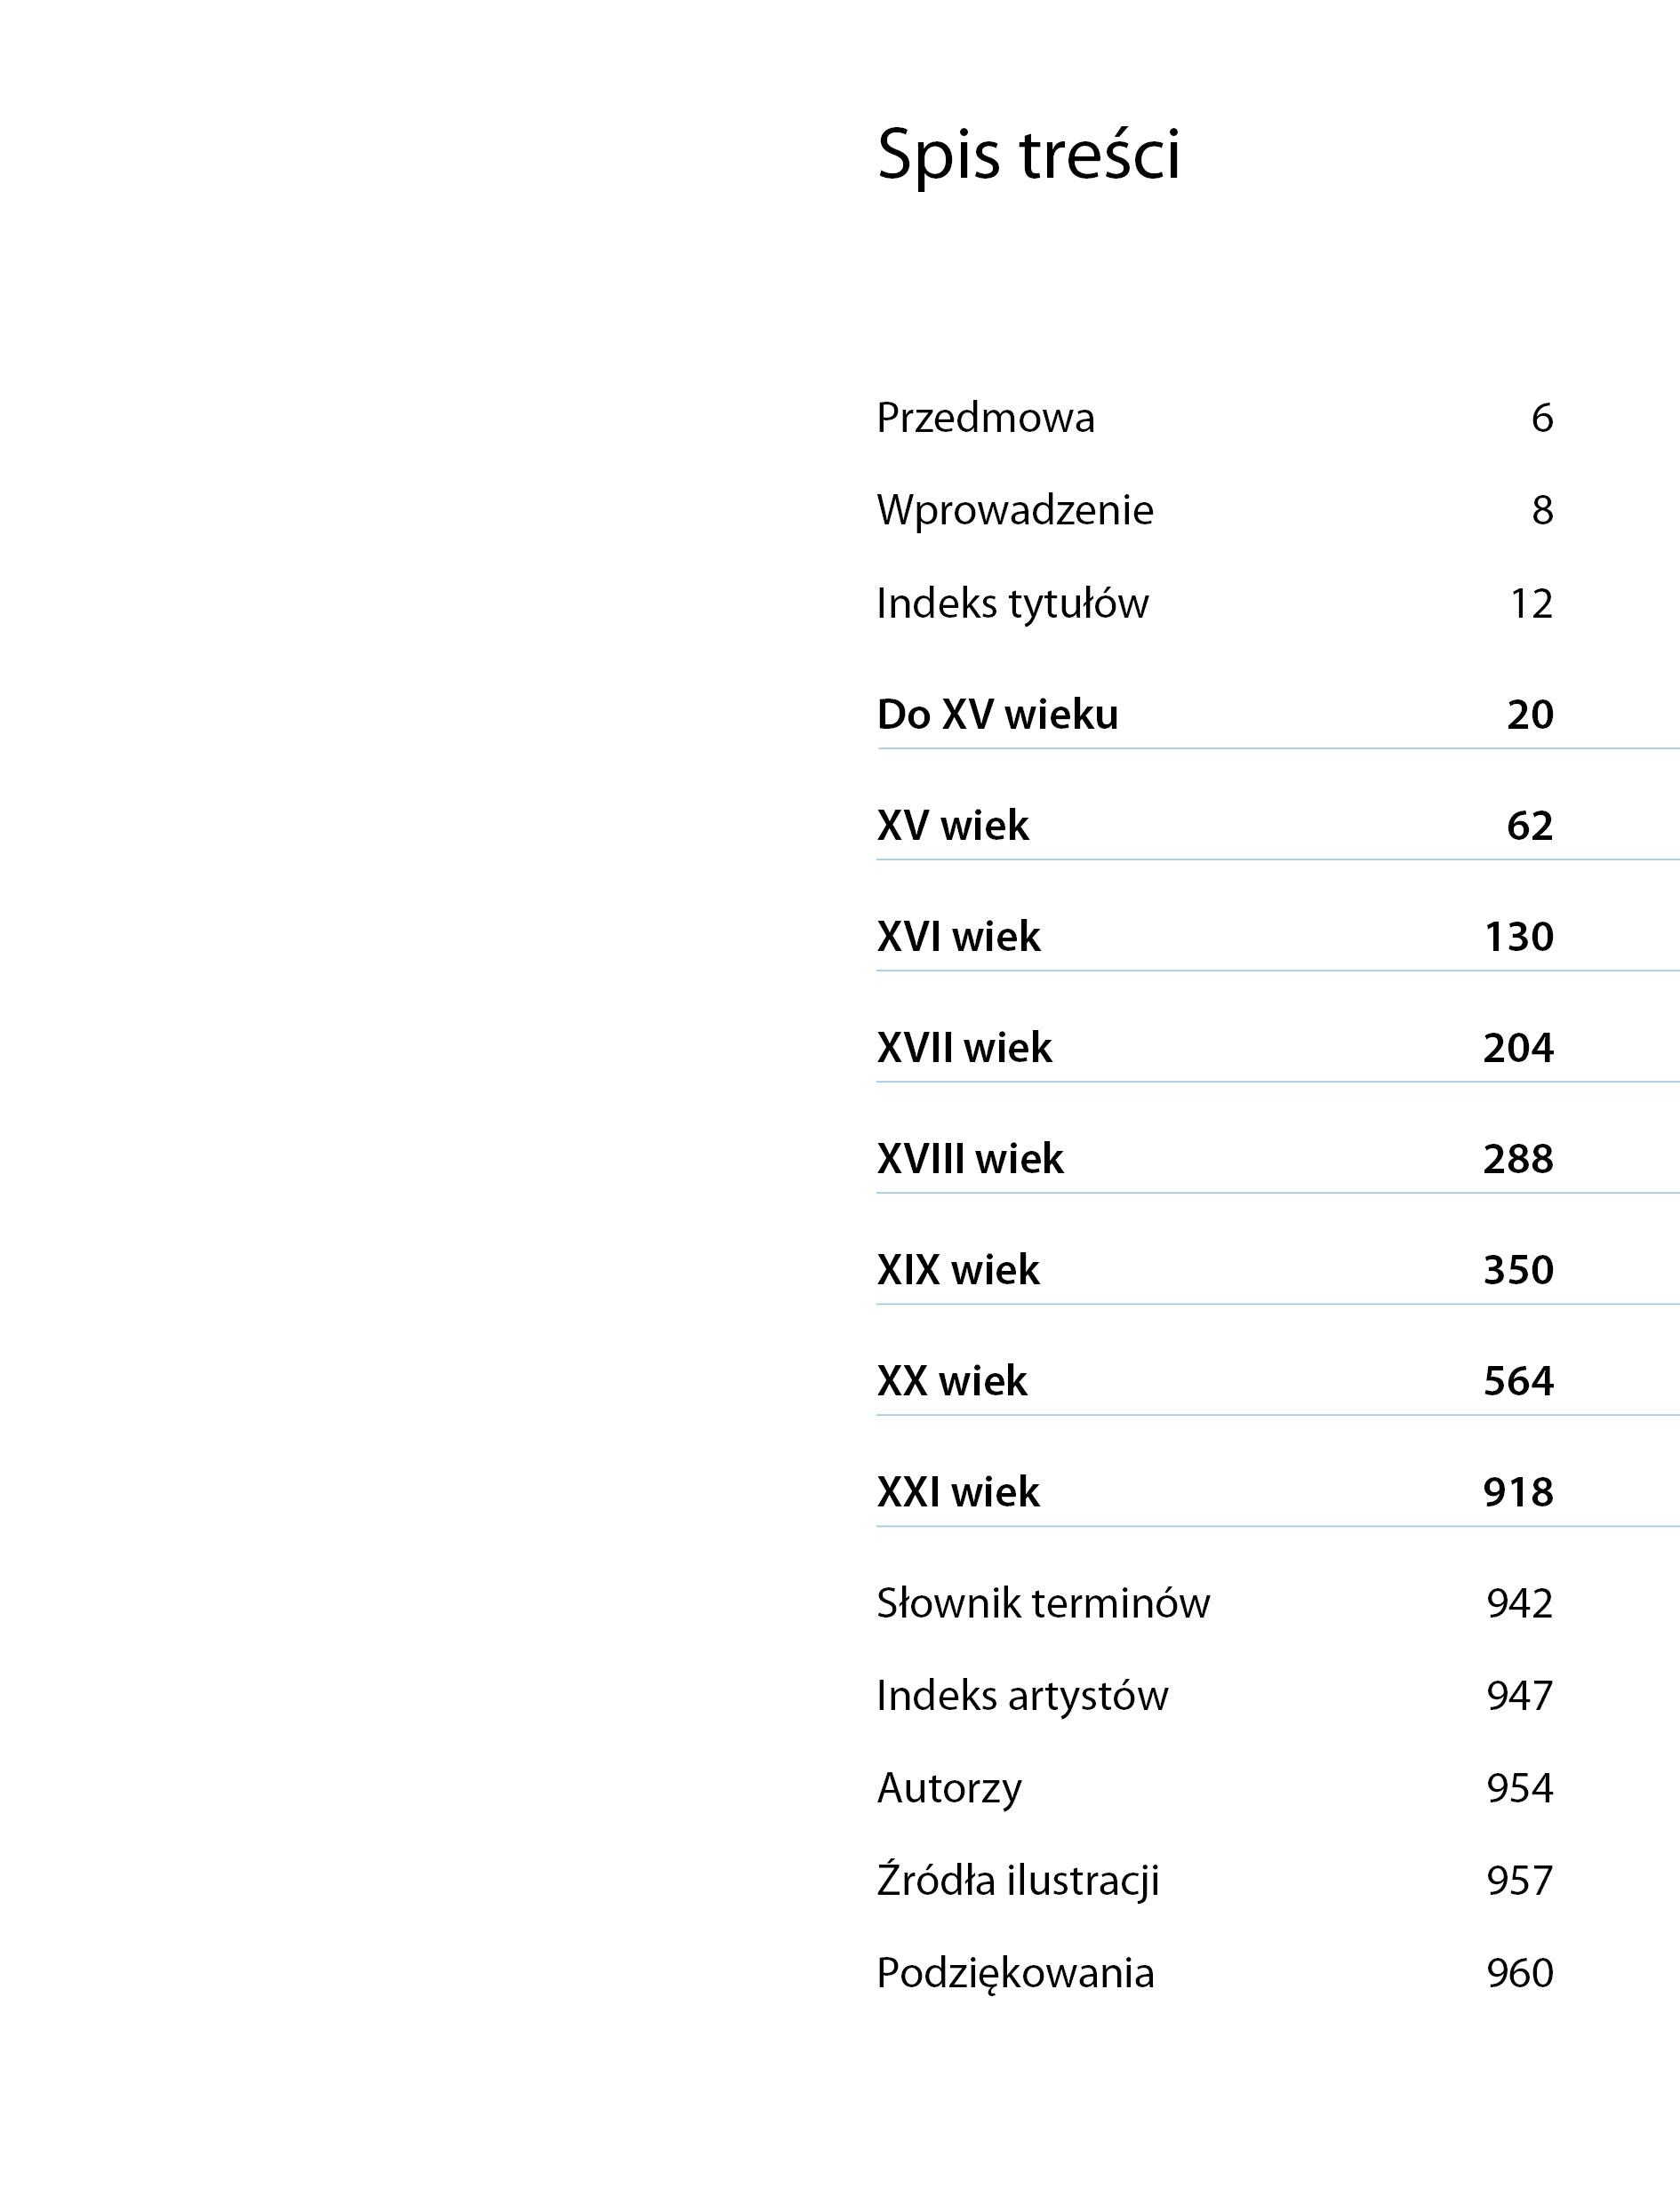This screenshot has width=1680, height=2205.
Task: Click the 'Indeks artystów' entry
Action: click(x=1022, y=1695)
